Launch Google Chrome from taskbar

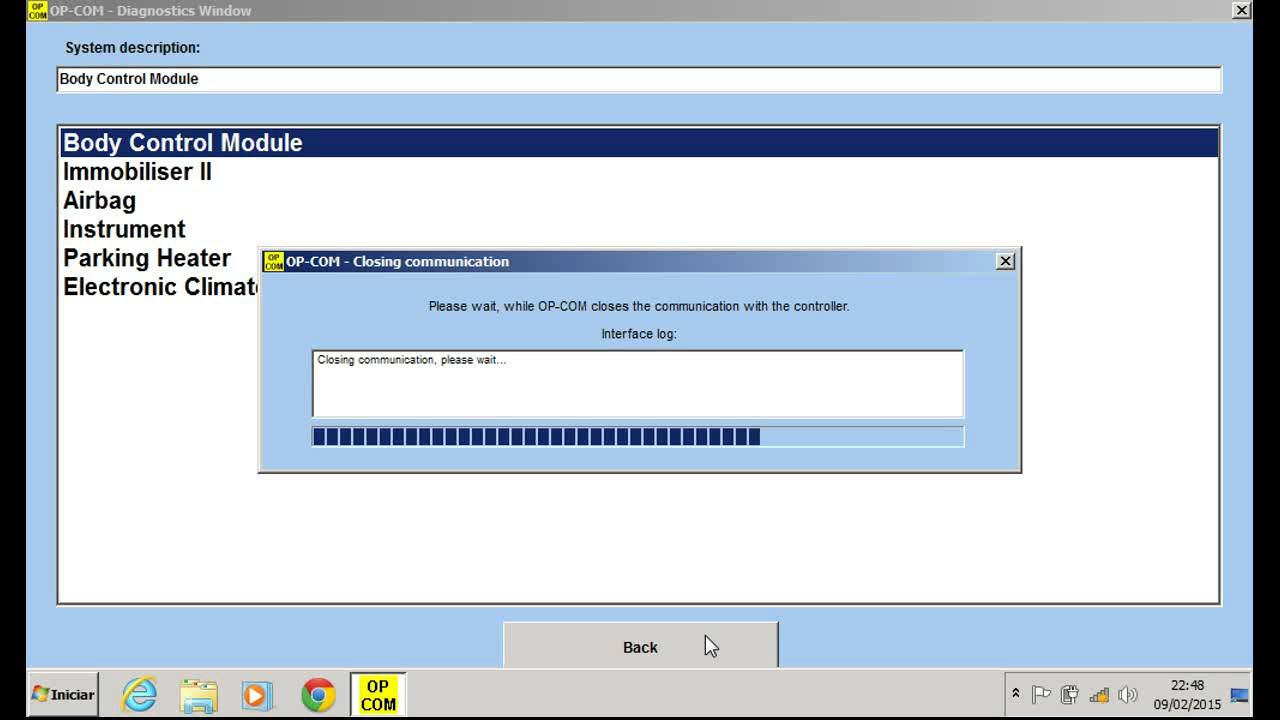coord(318,695)
